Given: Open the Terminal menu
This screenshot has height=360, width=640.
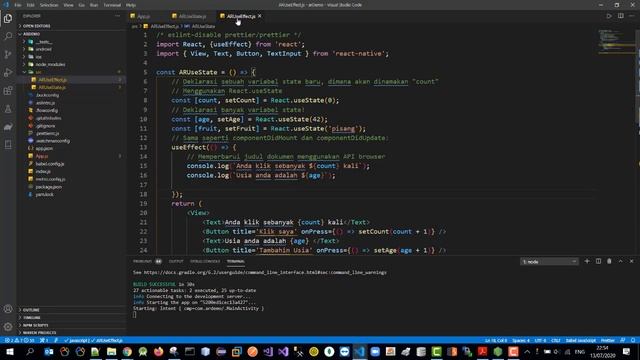Looking at the screenshot, I should click(112, 5).
